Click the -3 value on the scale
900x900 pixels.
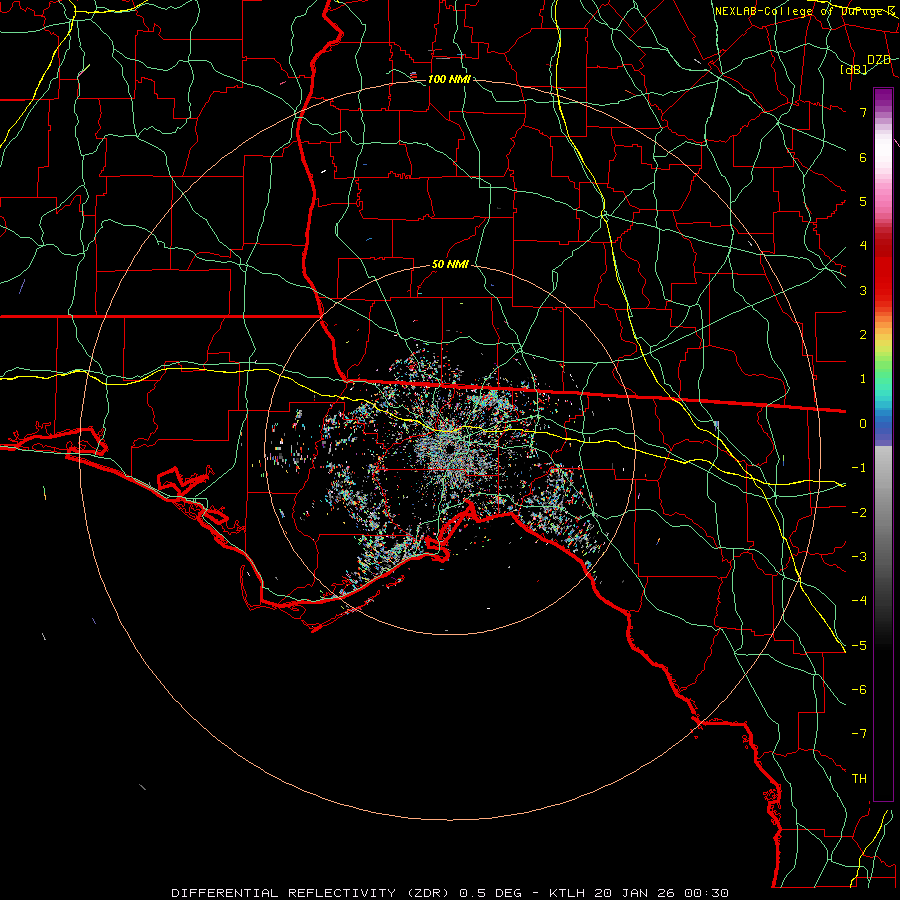point(859,557)
